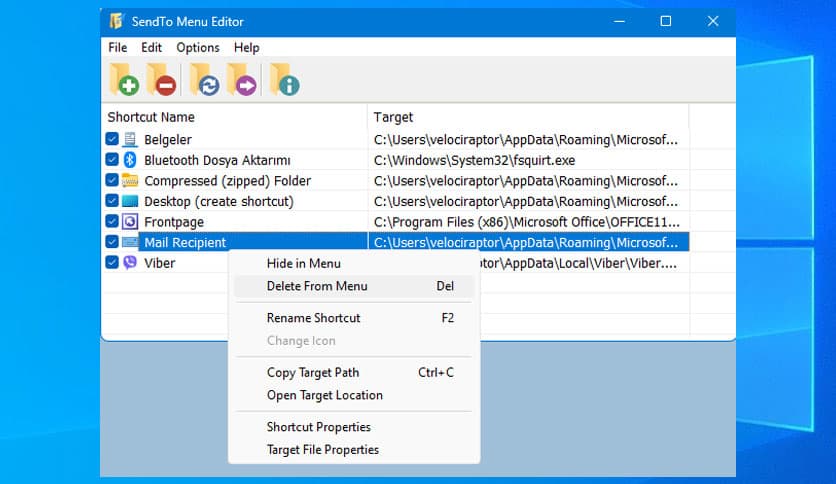Screen dimensions: 836x484
Task: Click the SendTo Menu Editor title bar icon
Action: (x=116, y=21)
